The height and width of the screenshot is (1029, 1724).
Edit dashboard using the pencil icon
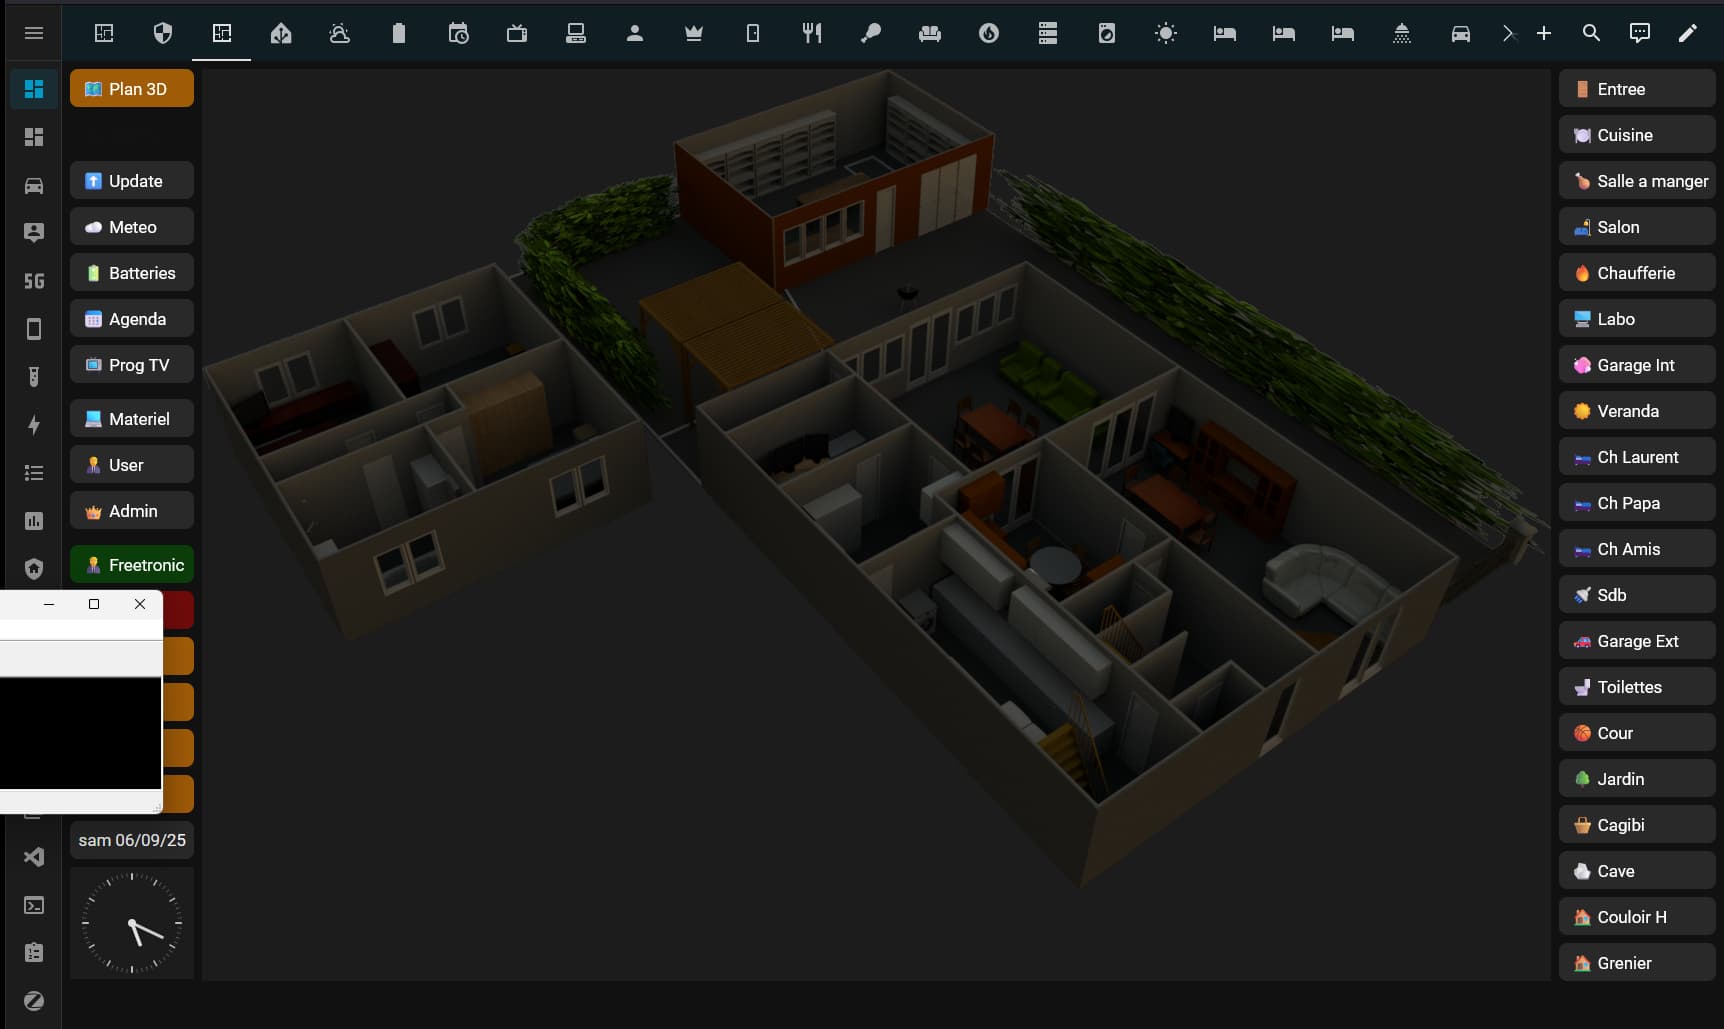click(1688, 33)
